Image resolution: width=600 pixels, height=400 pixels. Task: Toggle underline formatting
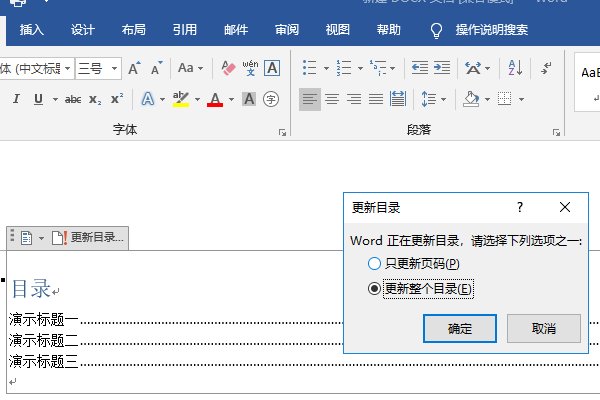pyautogui.click(x=38, y=99)
